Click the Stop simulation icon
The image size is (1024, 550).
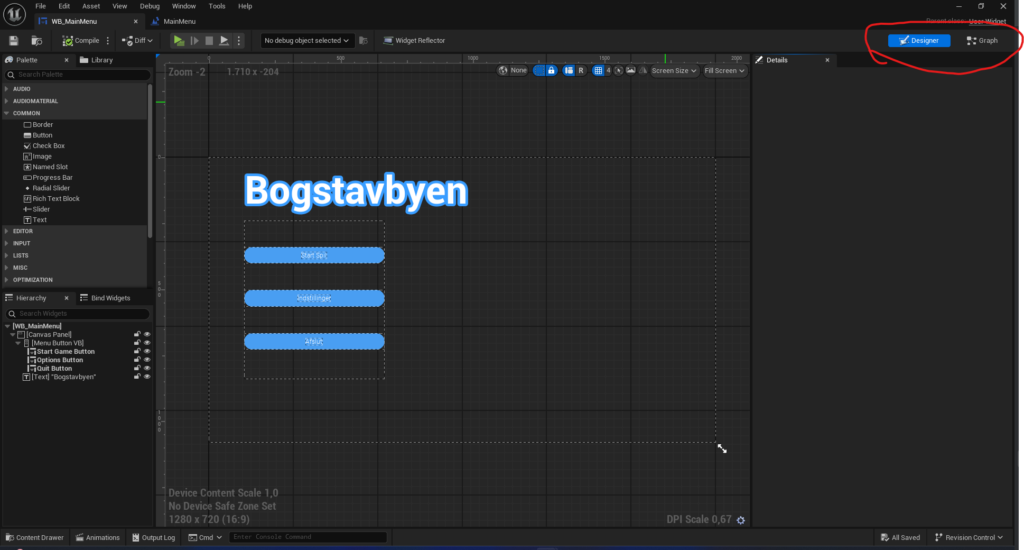[209, 41]
